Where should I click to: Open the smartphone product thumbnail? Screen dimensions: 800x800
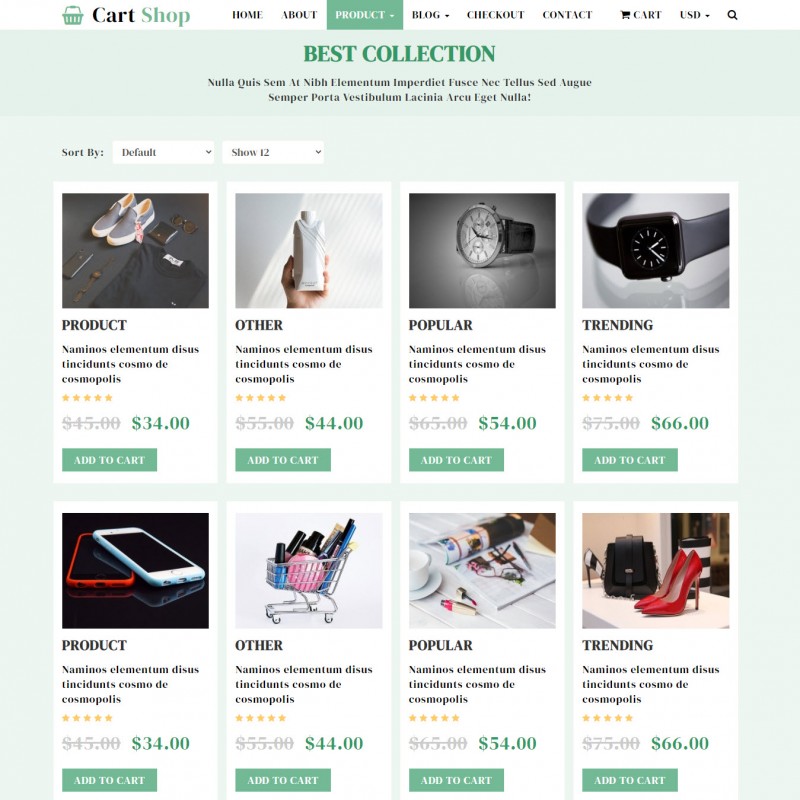[x=135, y=570]
